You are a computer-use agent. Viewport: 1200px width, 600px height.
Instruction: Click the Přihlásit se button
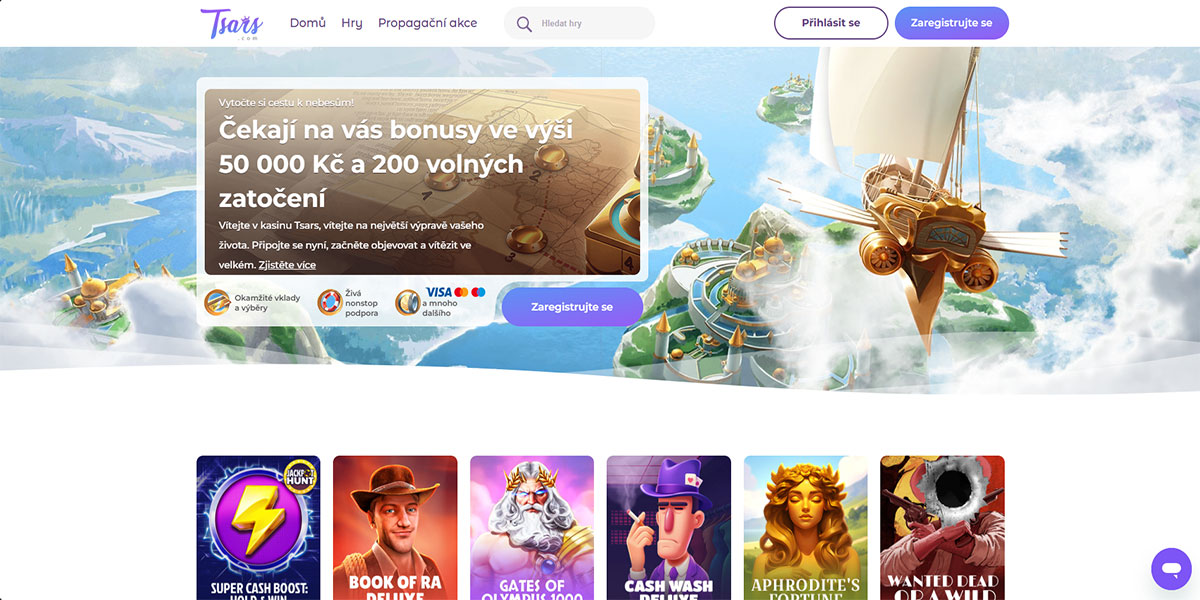point(831,23)
